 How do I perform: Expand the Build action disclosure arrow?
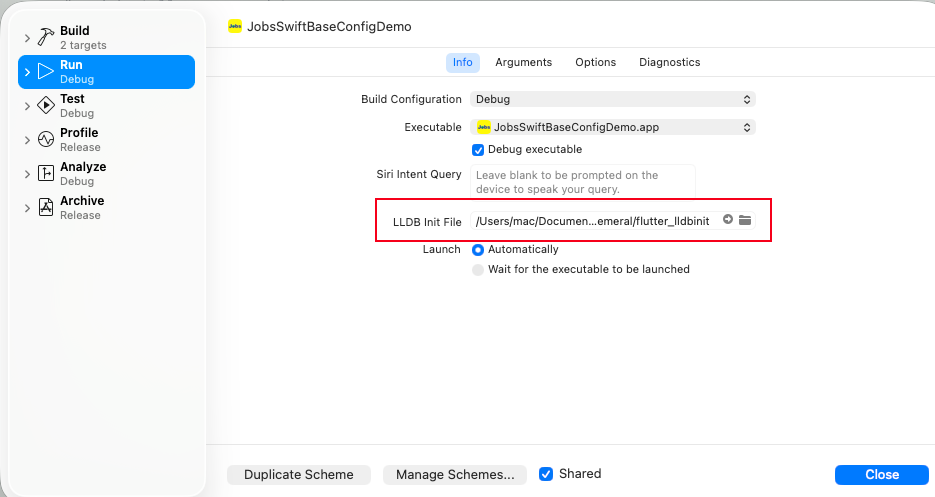click(27, 38)
